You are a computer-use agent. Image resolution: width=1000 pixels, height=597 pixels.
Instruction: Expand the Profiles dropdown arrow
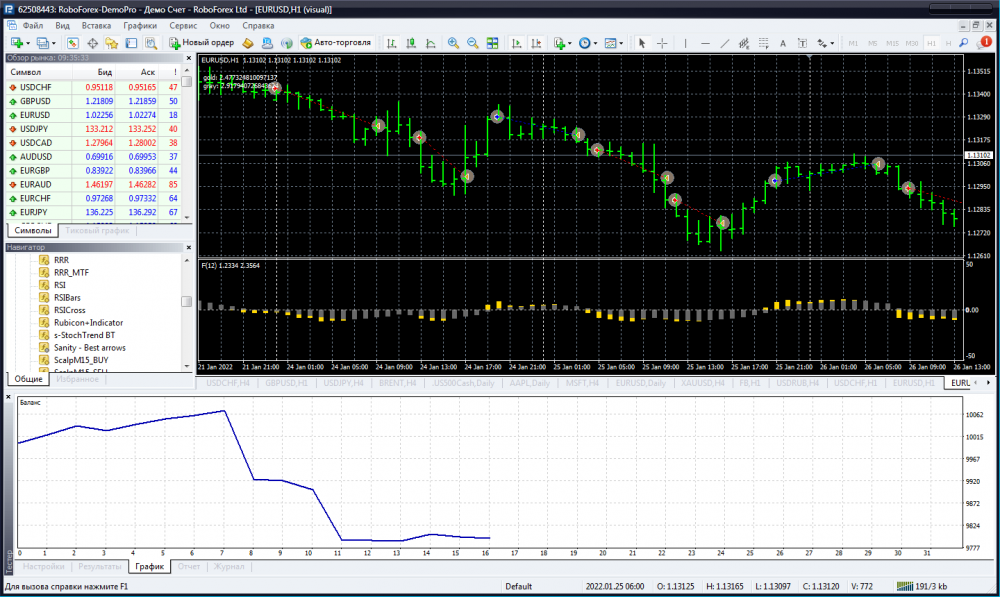(x=53, y=43)
